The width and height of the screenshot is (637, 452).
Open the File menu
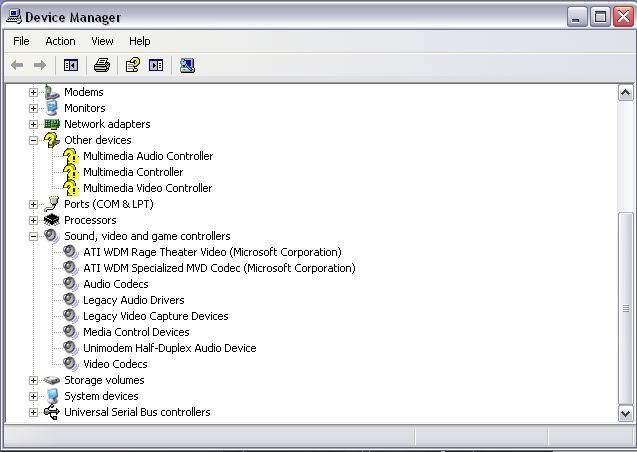click(21, 41)
